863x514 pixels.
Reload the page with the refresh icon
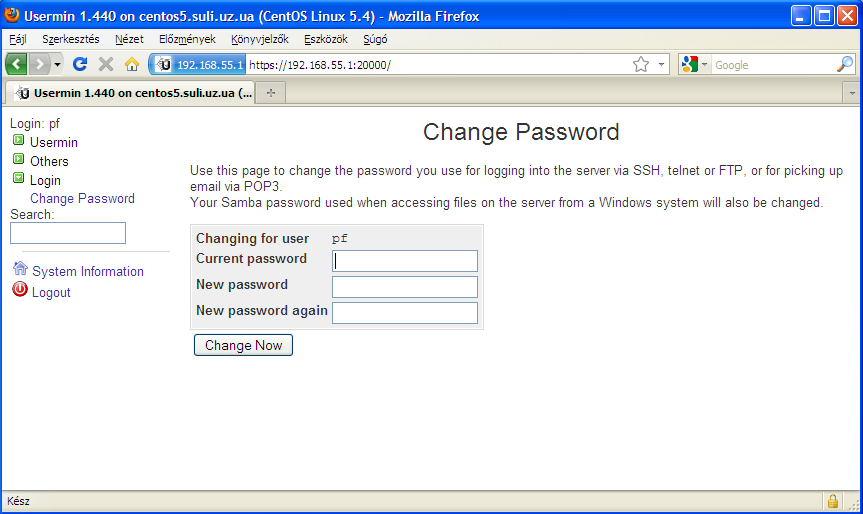pos(81,64)
